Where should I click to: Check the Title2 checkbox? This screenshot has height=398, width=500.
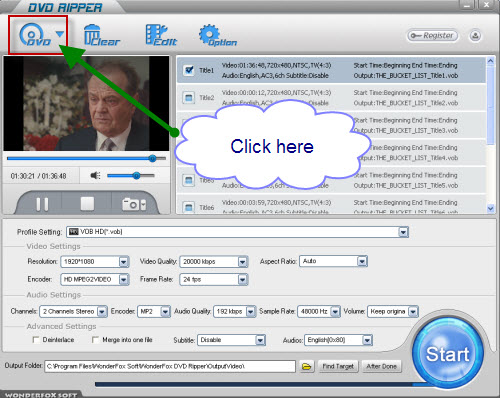click(189, 98)
